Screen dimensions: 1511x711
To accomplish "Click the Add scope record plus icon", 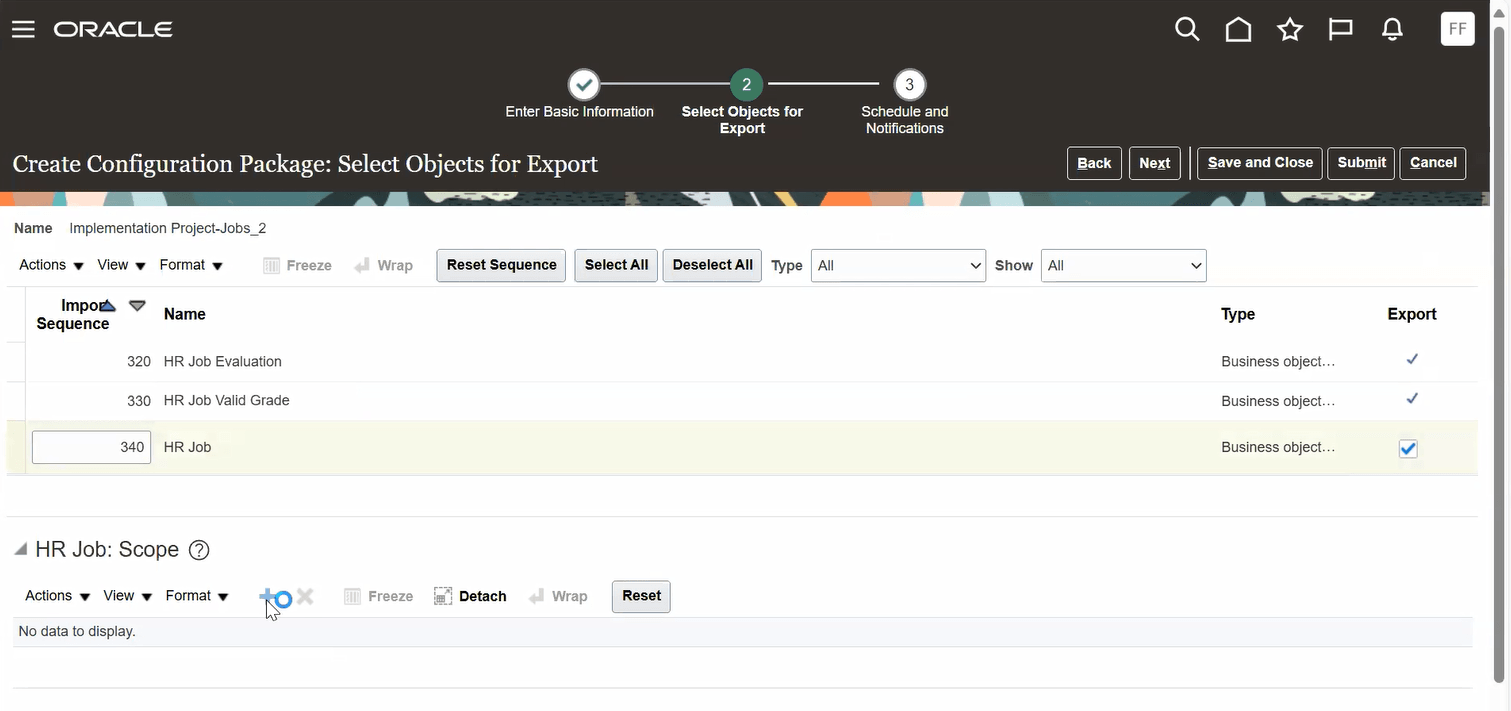I will coord(268,596).
